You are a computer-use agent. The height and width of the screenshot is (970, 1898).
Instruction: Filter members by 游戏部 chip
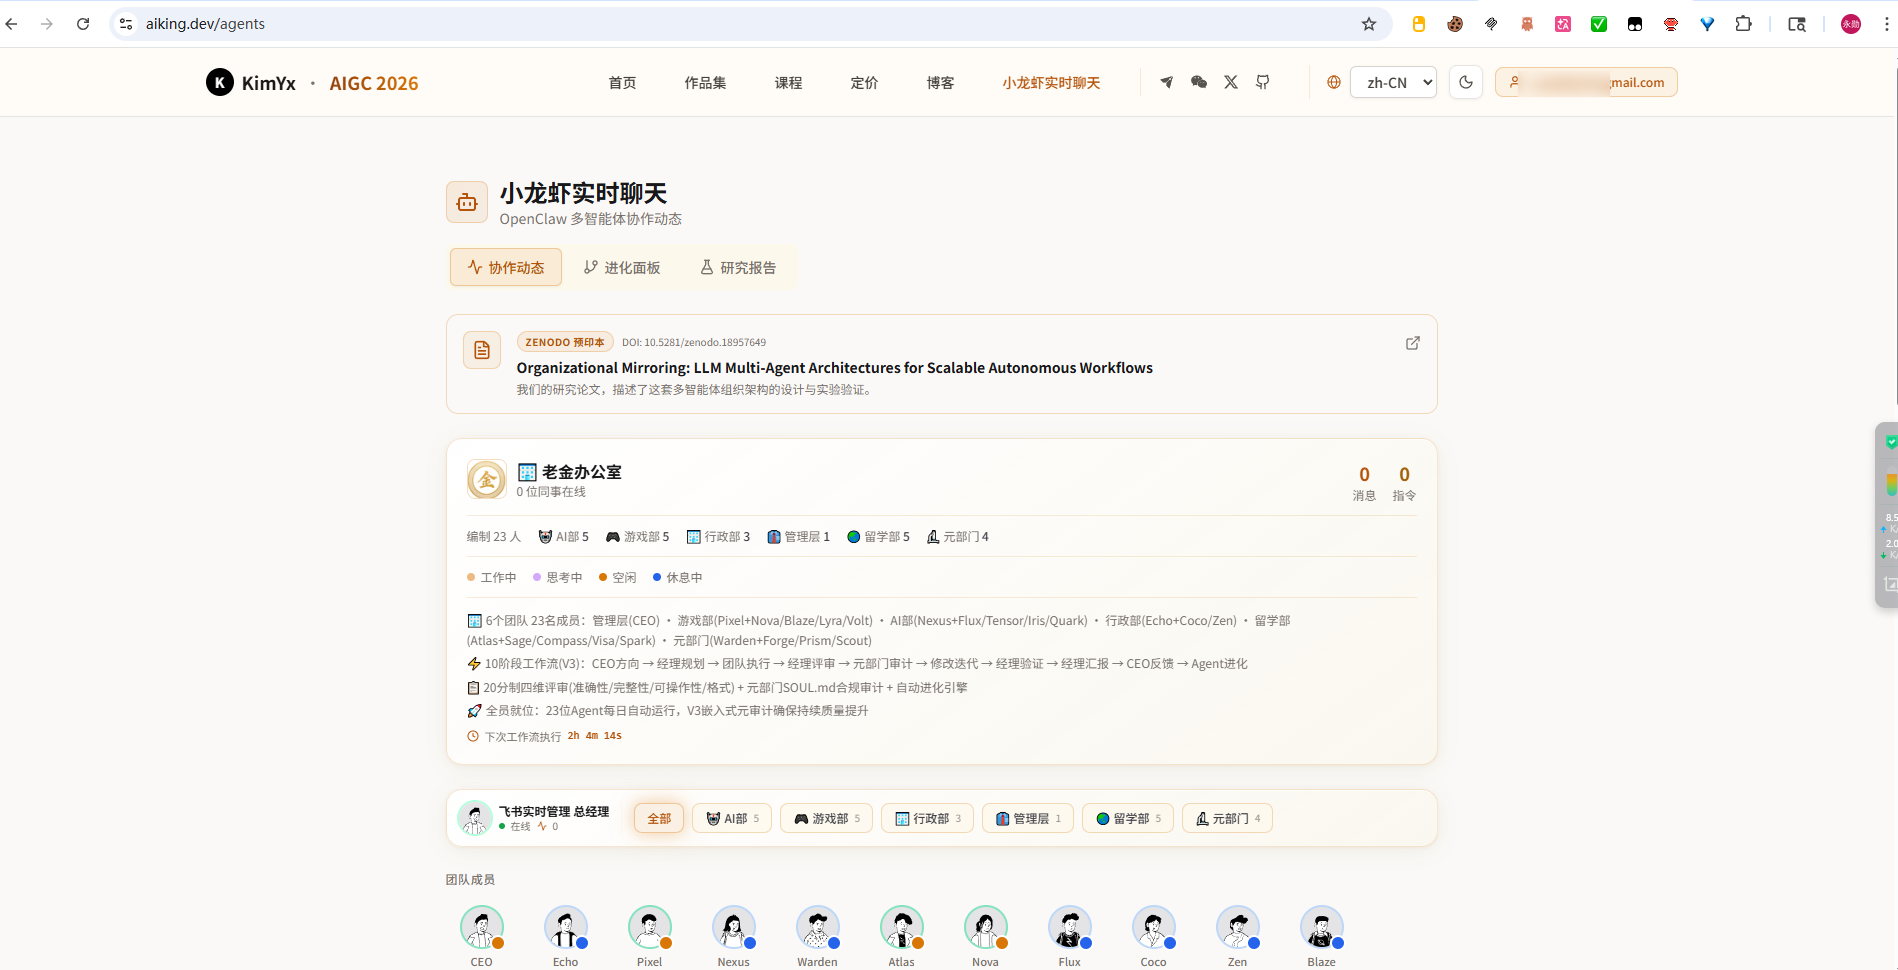826,818
